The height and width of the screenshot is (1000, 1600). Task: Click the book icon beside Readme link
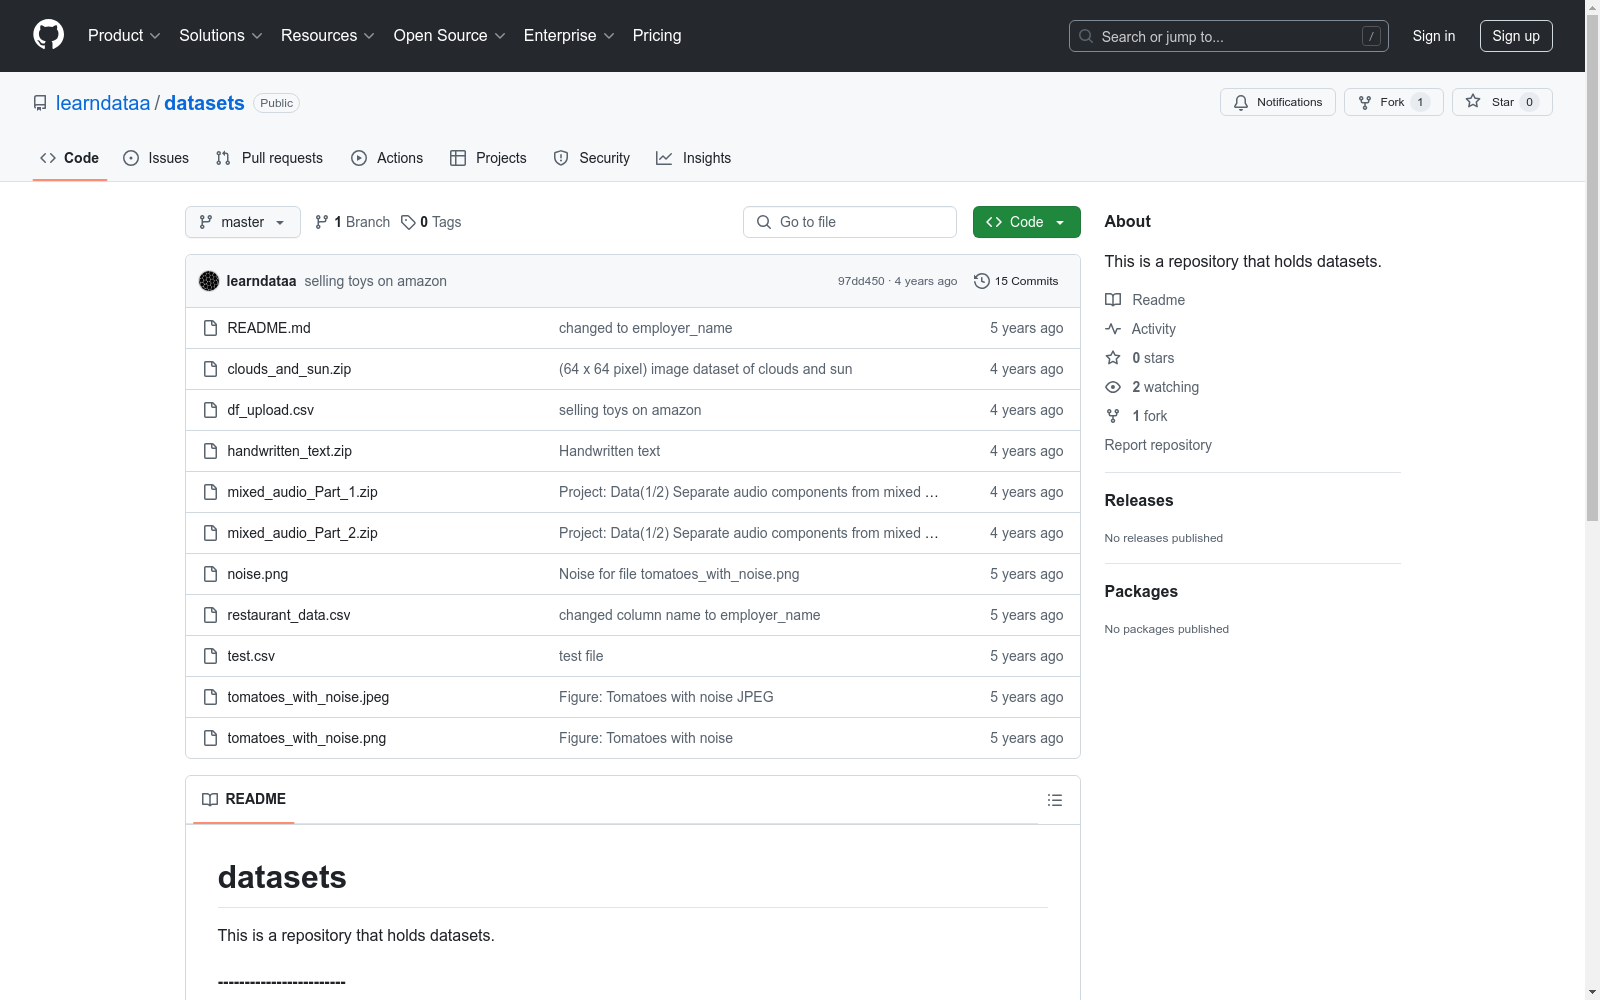[1113, 300]
